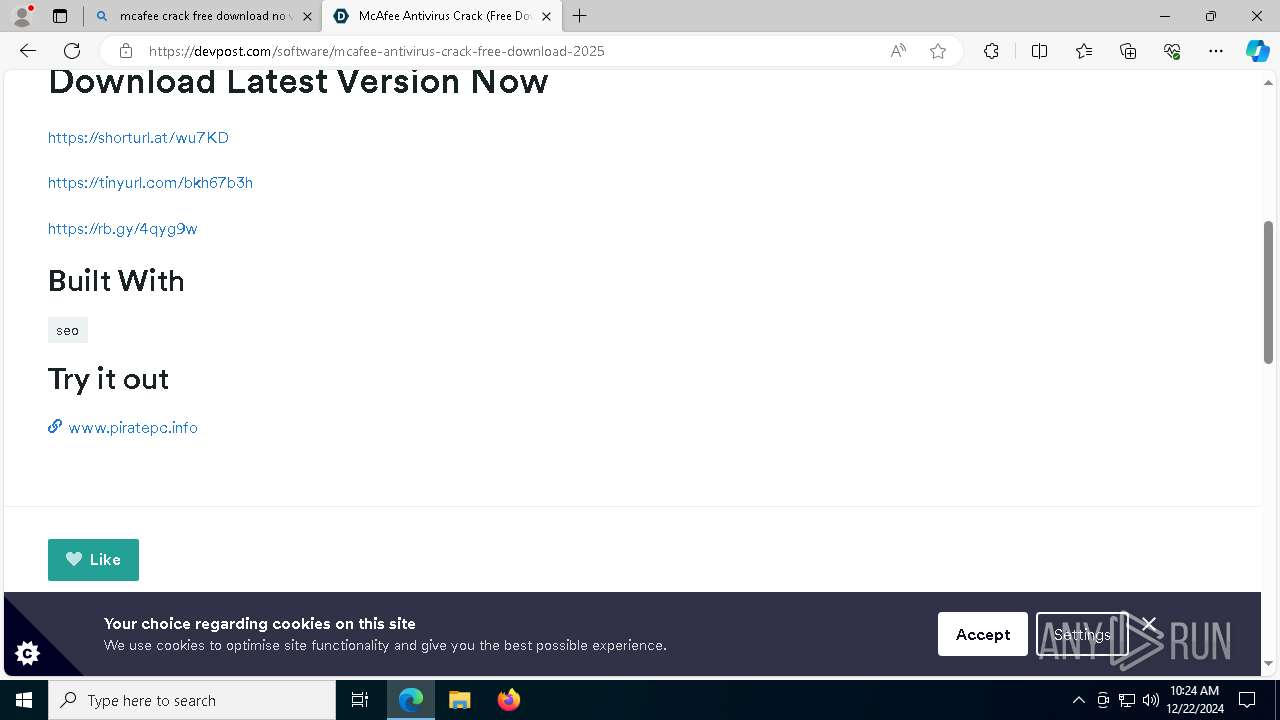Open network status tray icon

(1126, 700)
